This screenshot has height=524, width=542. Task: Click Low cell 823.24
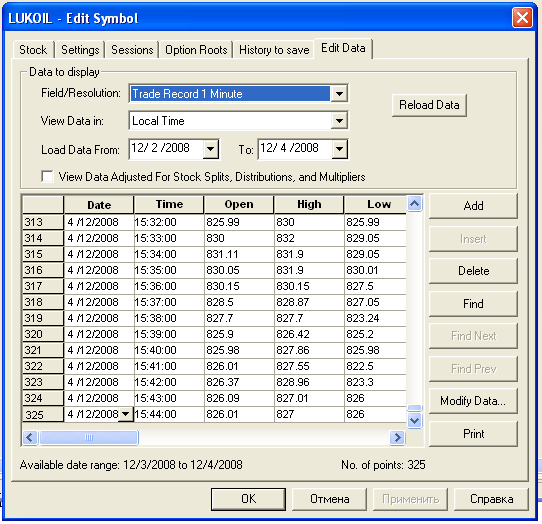(x=375, y=318)
